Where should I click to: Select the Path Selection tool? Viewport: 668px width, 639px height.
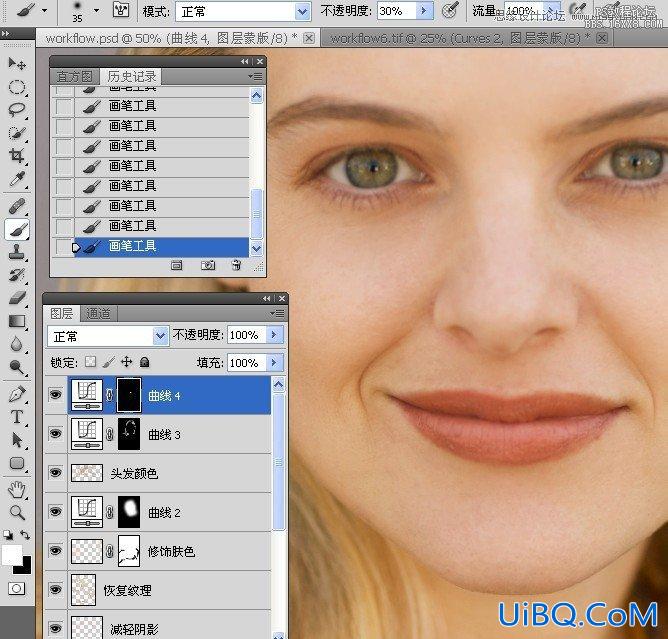[17, 440]
